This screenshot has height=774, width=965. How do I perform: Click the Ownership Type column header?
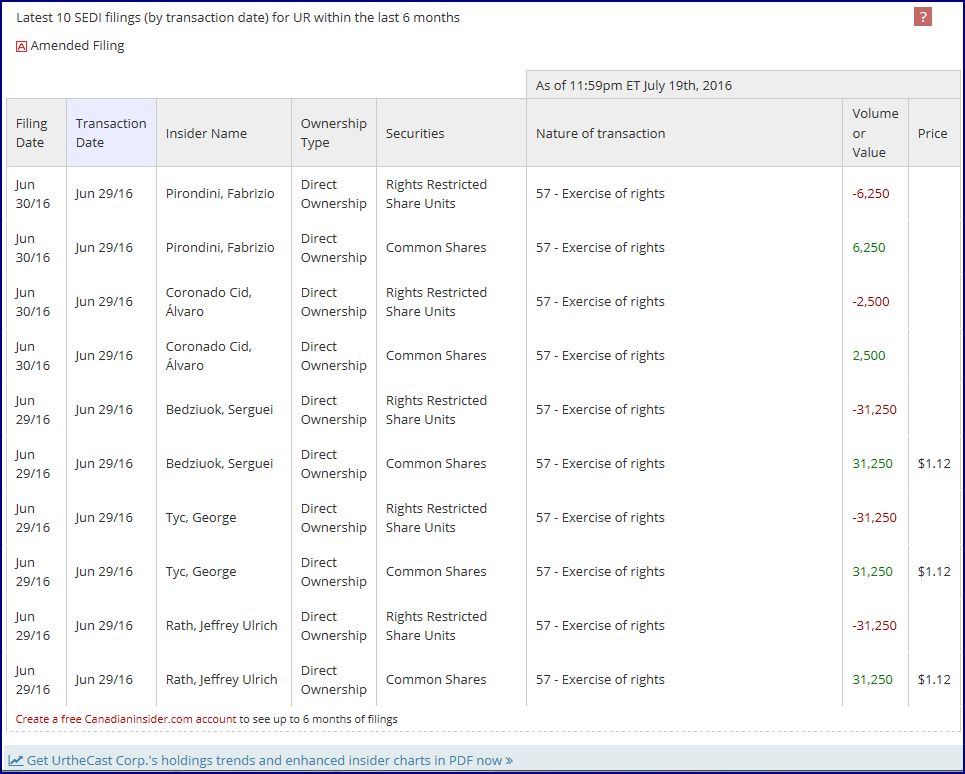tap(333, 133)
